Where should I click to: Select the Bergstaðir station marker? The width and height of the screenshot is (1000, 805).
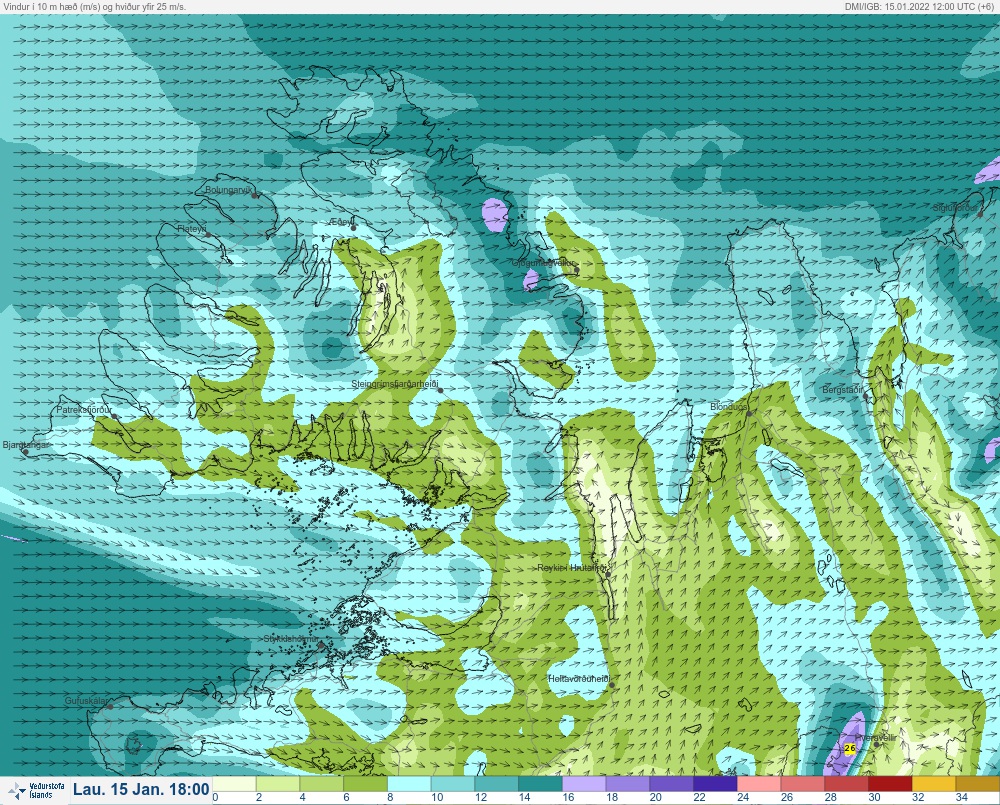(865, 396)
